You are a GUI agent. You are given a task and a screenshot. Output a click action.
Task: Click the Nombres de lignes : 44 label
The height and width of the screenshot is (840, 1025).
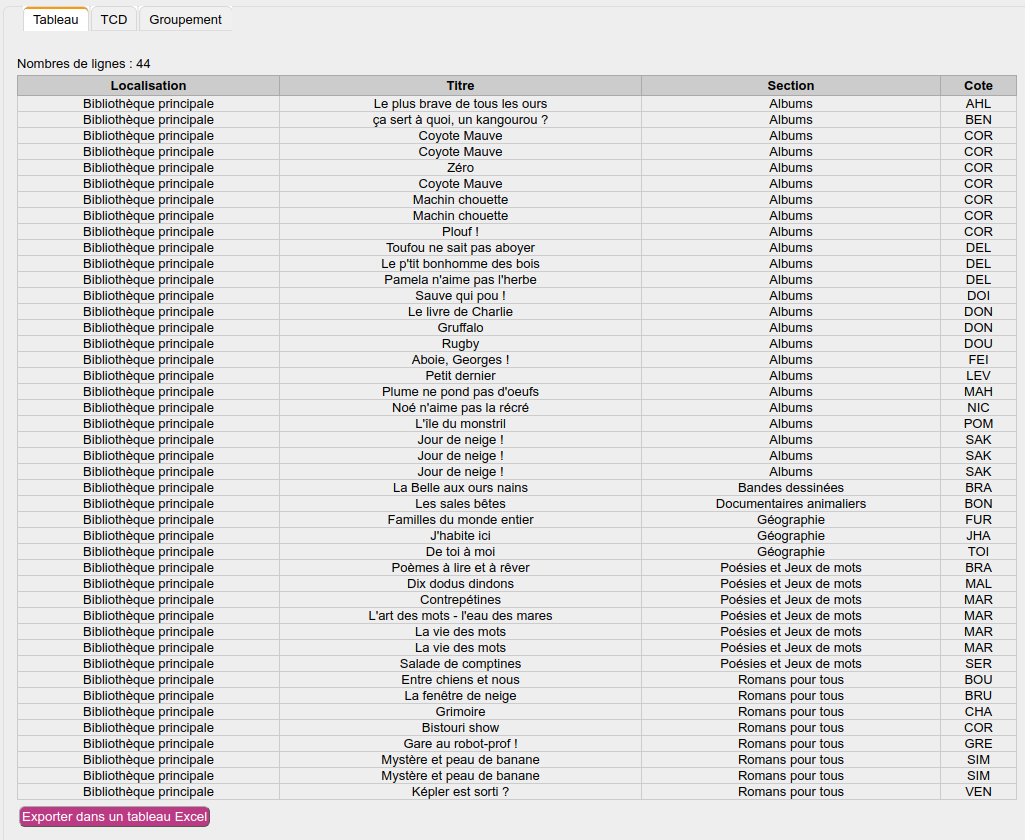click(78, 63)
